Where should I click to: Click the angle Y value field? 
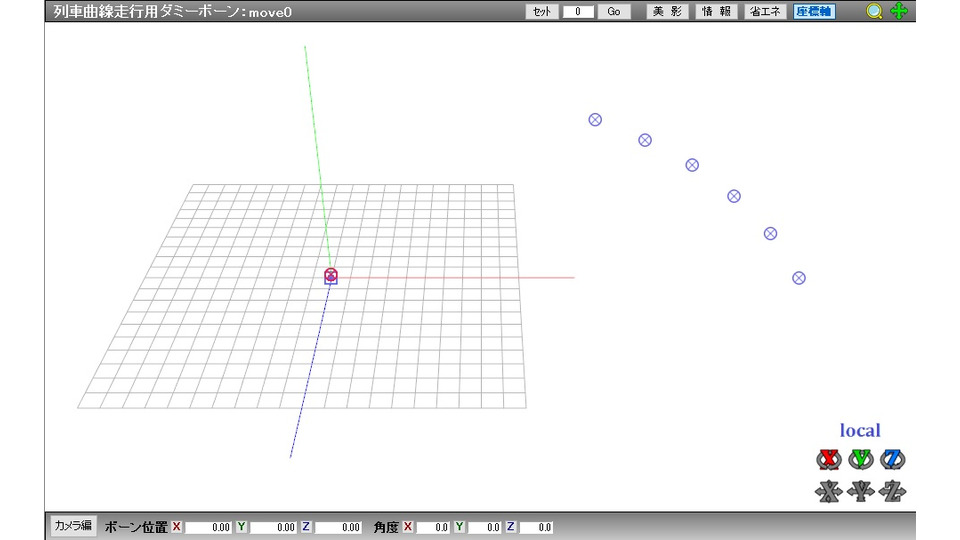484,527
